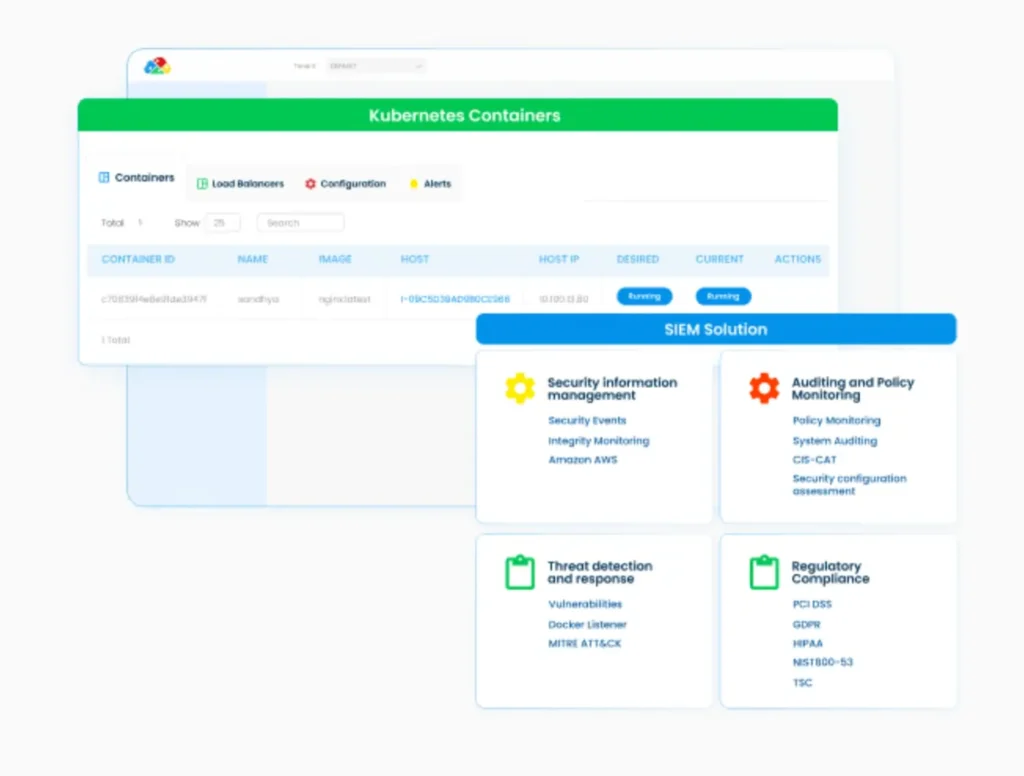The width and height of the screenshot is (1024, 776).
Task: Click the red Configuration gear icon
Action: click(x=311, y=184)
